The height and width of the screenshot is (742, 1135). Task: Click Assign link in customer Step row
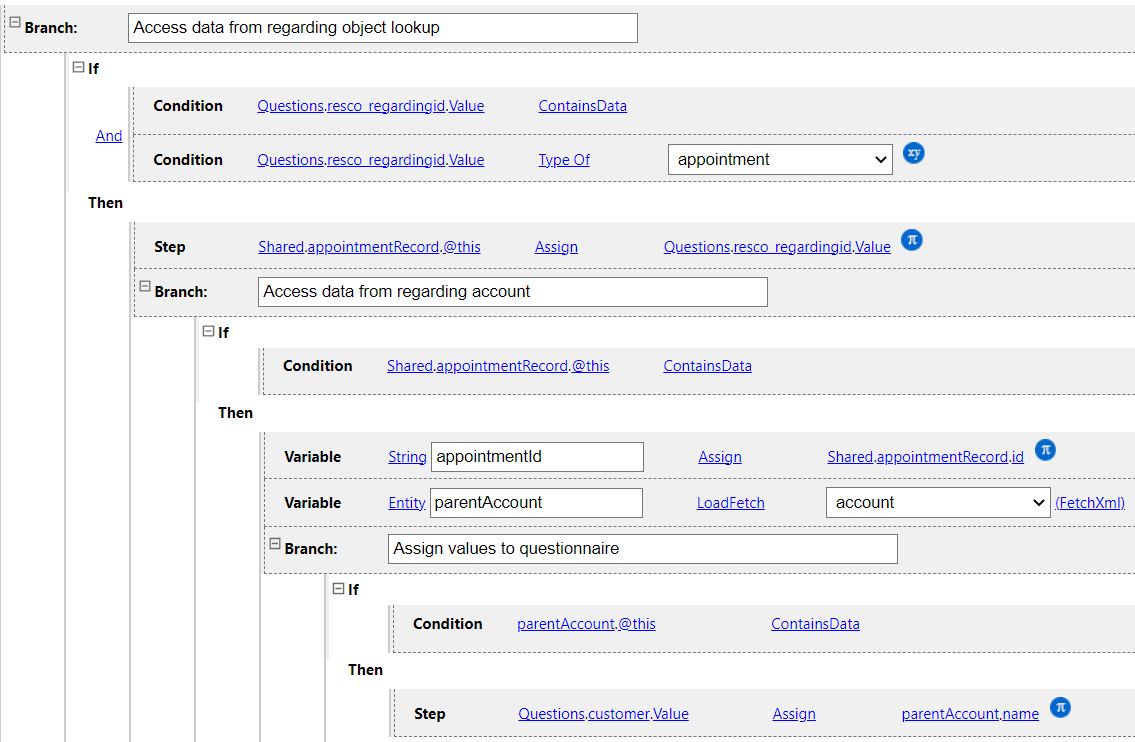(x=793, y=714)
